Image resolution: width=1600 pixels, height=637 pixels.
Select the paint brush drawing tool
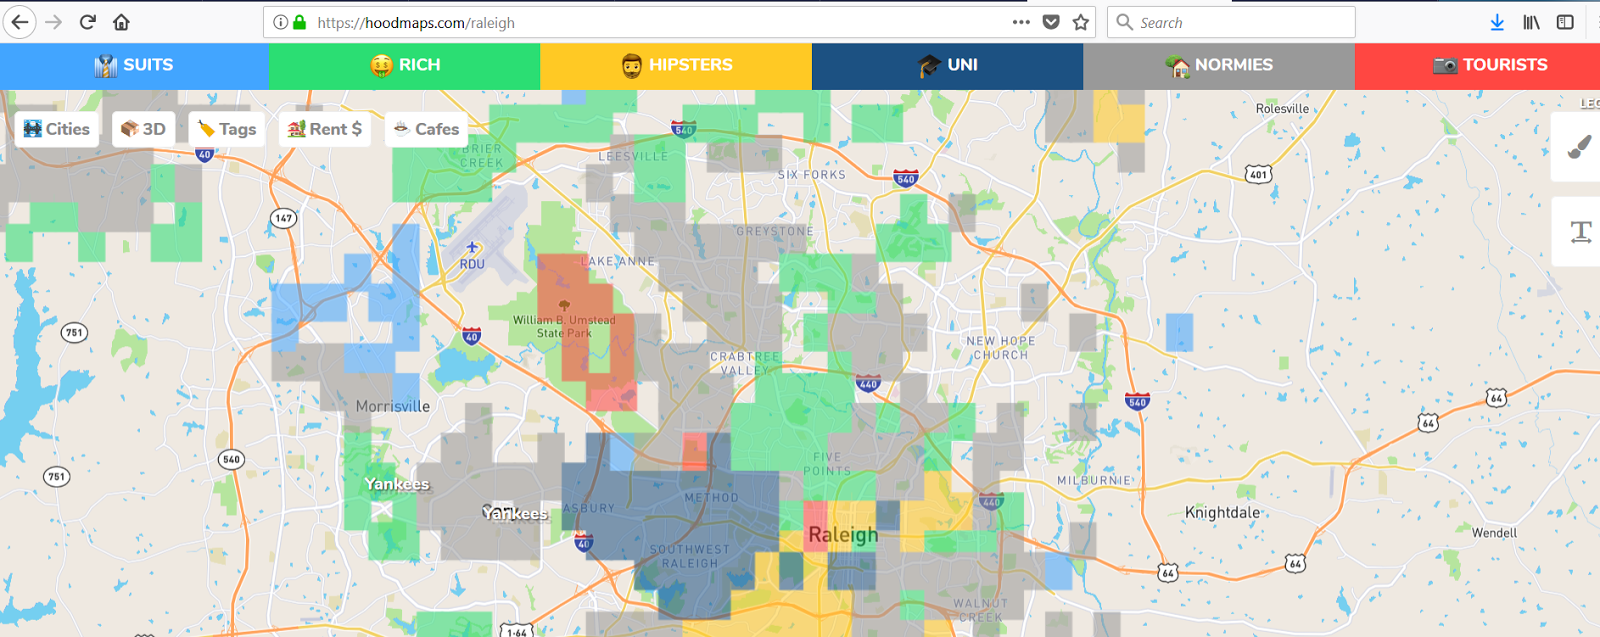click(1579, 147)
